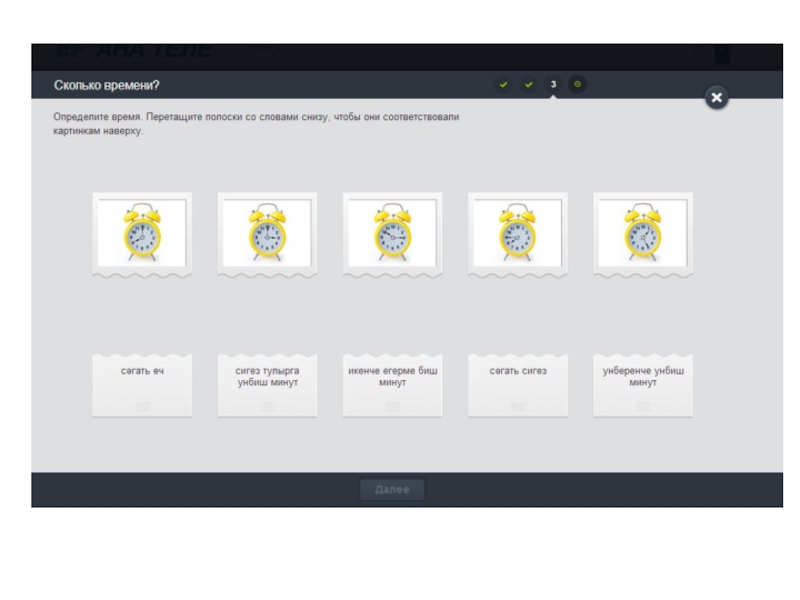This screenshot has width=800, height=600.
Task: Click the fifth alarm clock picture
Action: click(643, 233)
